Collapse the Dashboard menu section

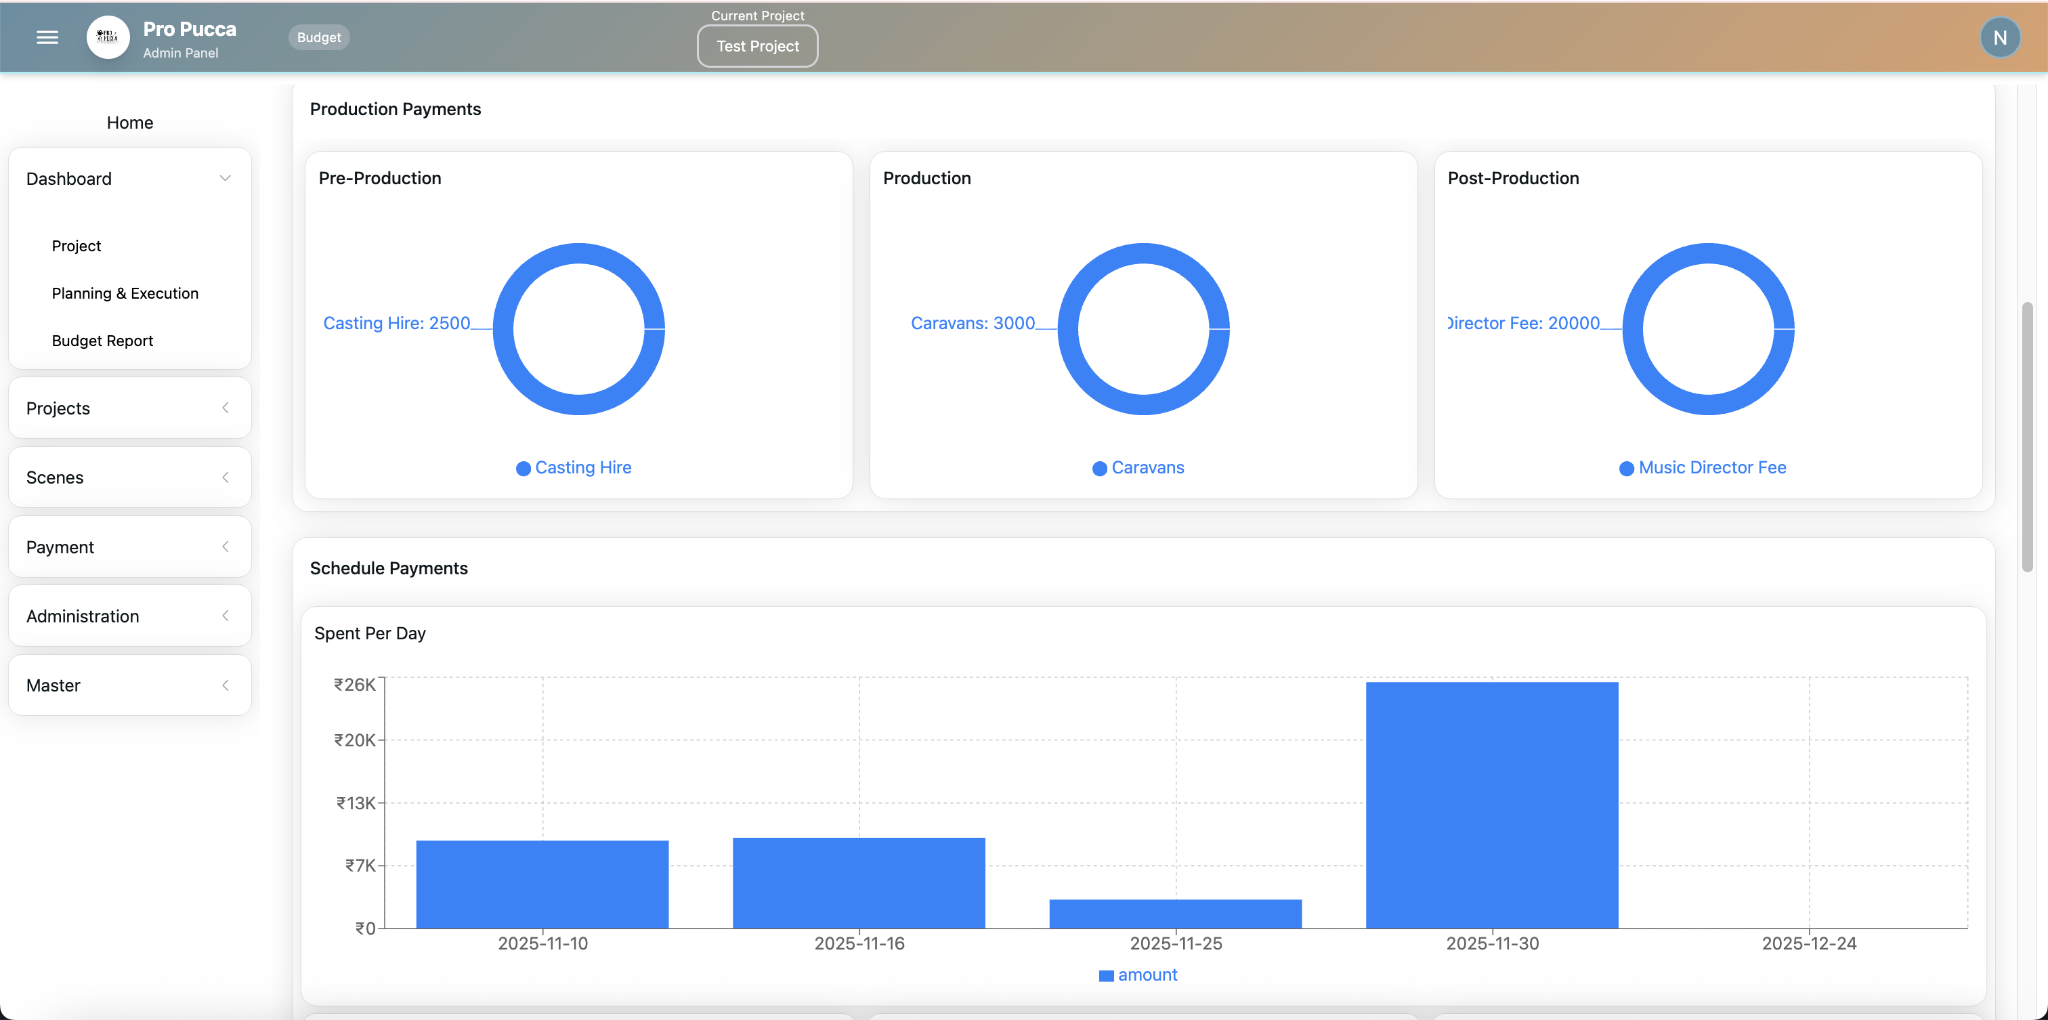129,179
